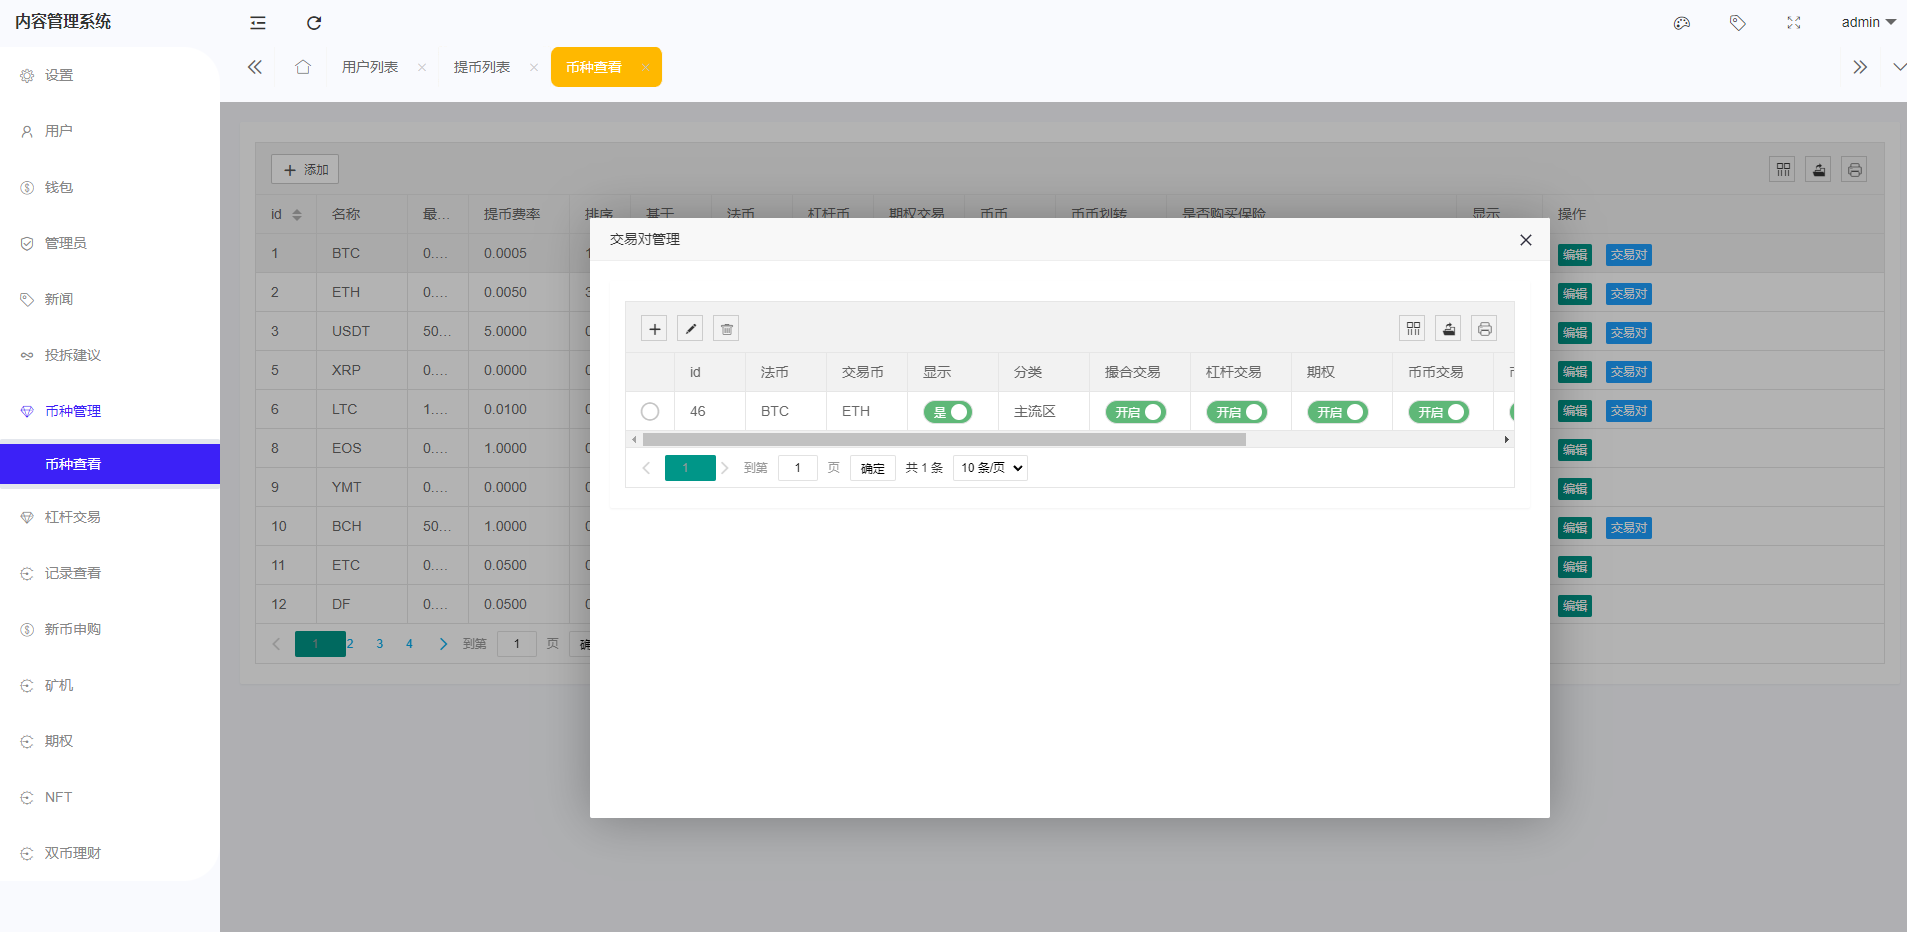Switch to the 用户列表 tab
The height and width of the screenshot is (932, 1907).
pos(368,66)
